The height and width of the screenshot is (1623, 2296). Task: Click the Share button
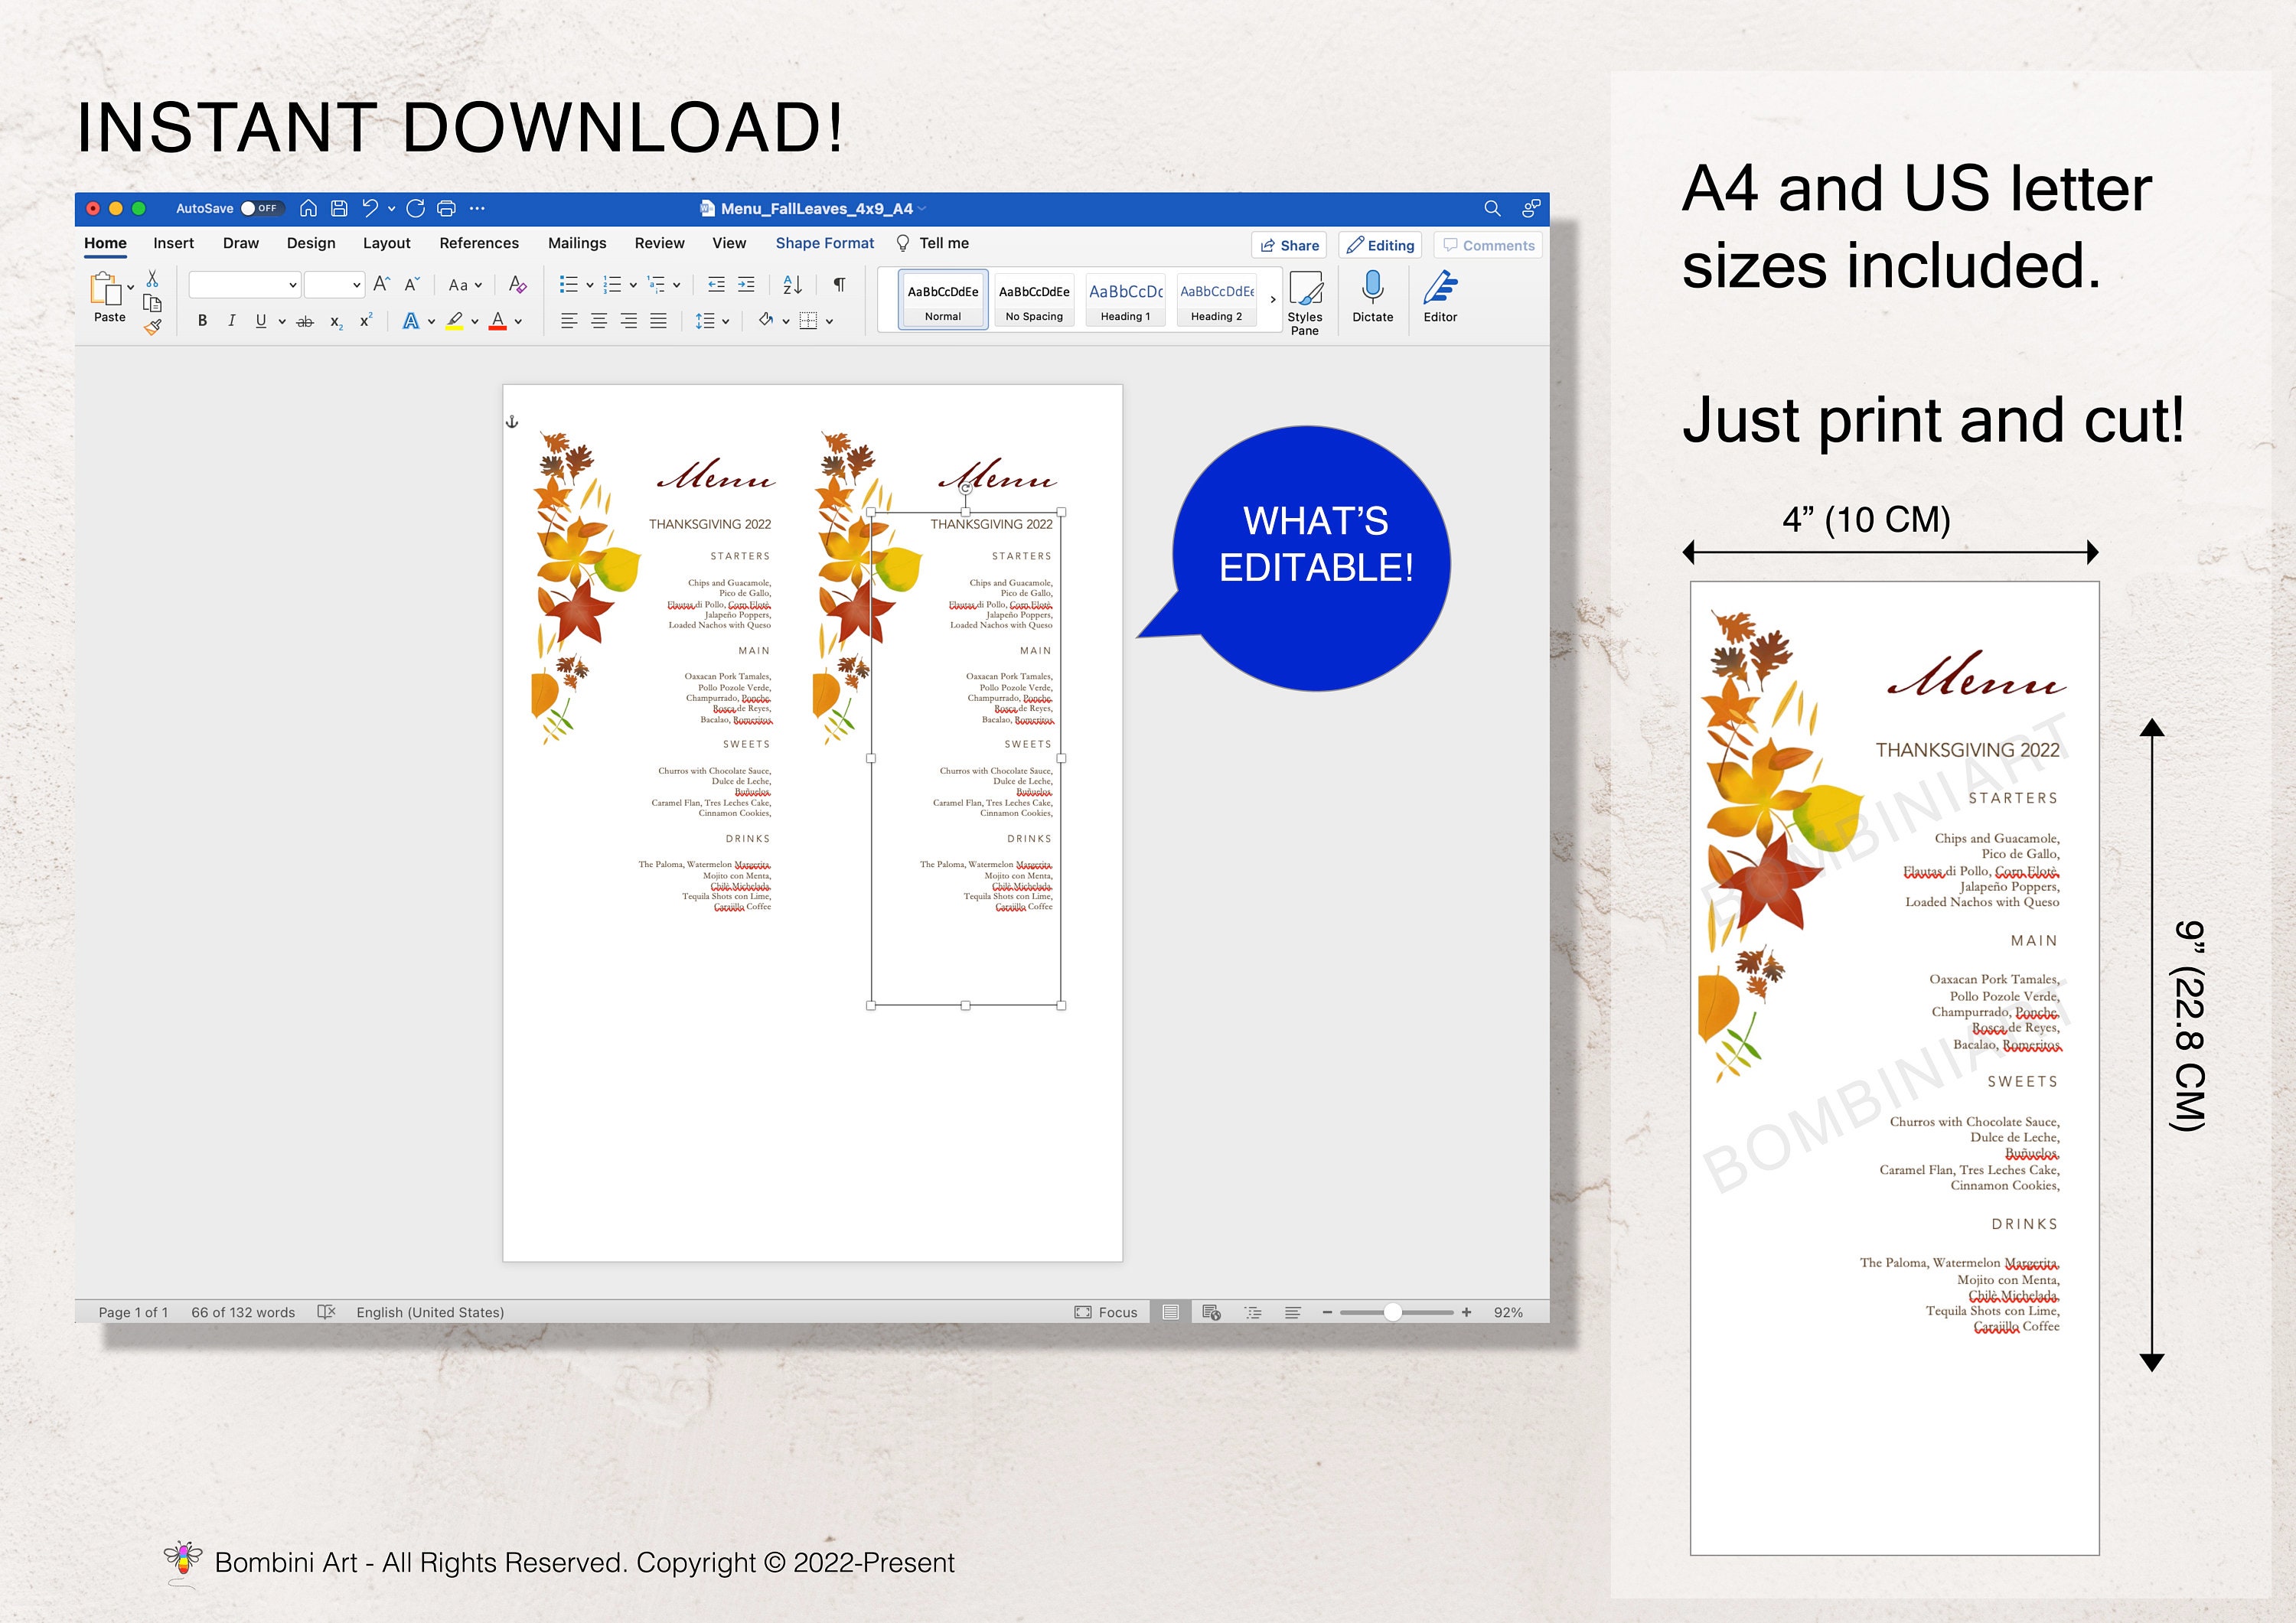(1289, 245)
